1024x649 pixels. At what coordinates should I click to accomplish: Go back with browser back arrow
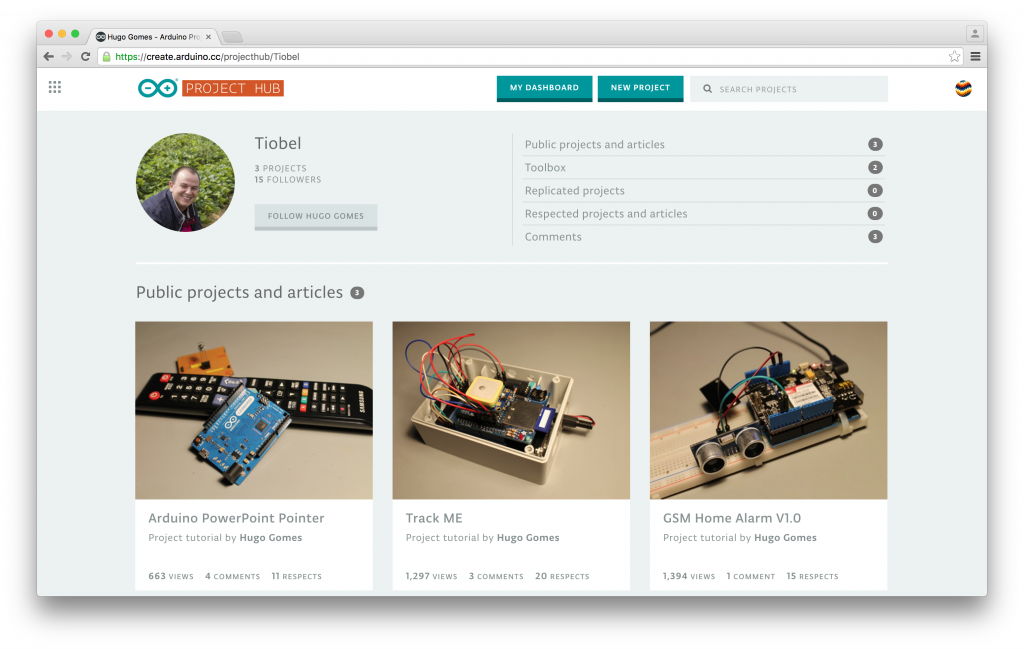[48, 57]
